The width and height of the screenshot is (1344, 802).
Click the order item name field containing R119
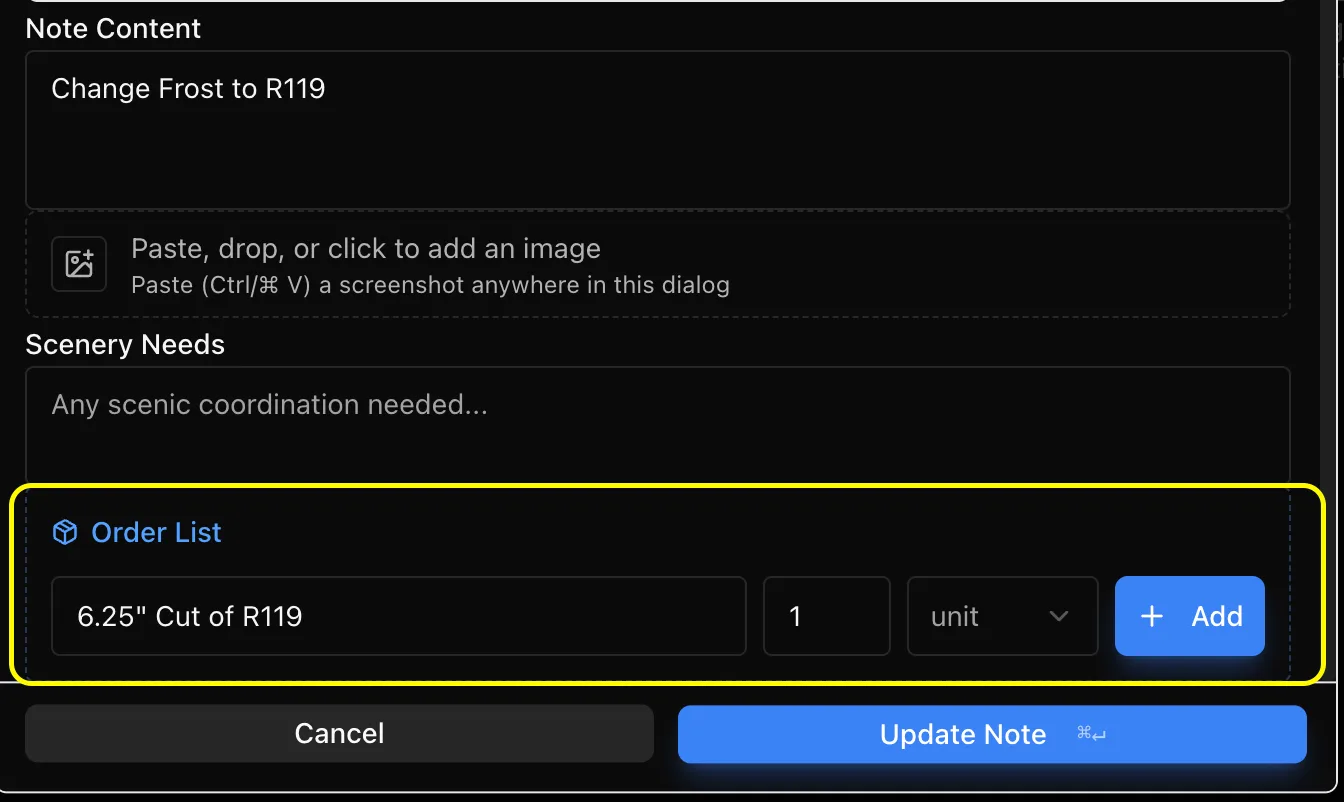coord(399,616)
